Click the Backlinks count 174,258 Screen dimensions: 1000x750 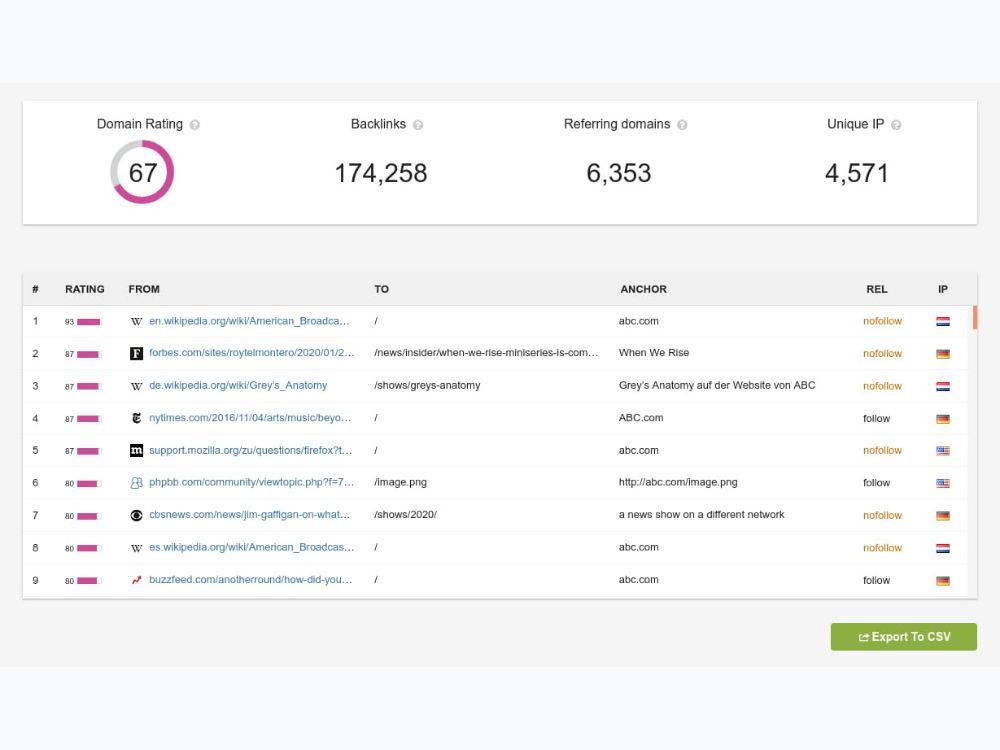(381, 173)
